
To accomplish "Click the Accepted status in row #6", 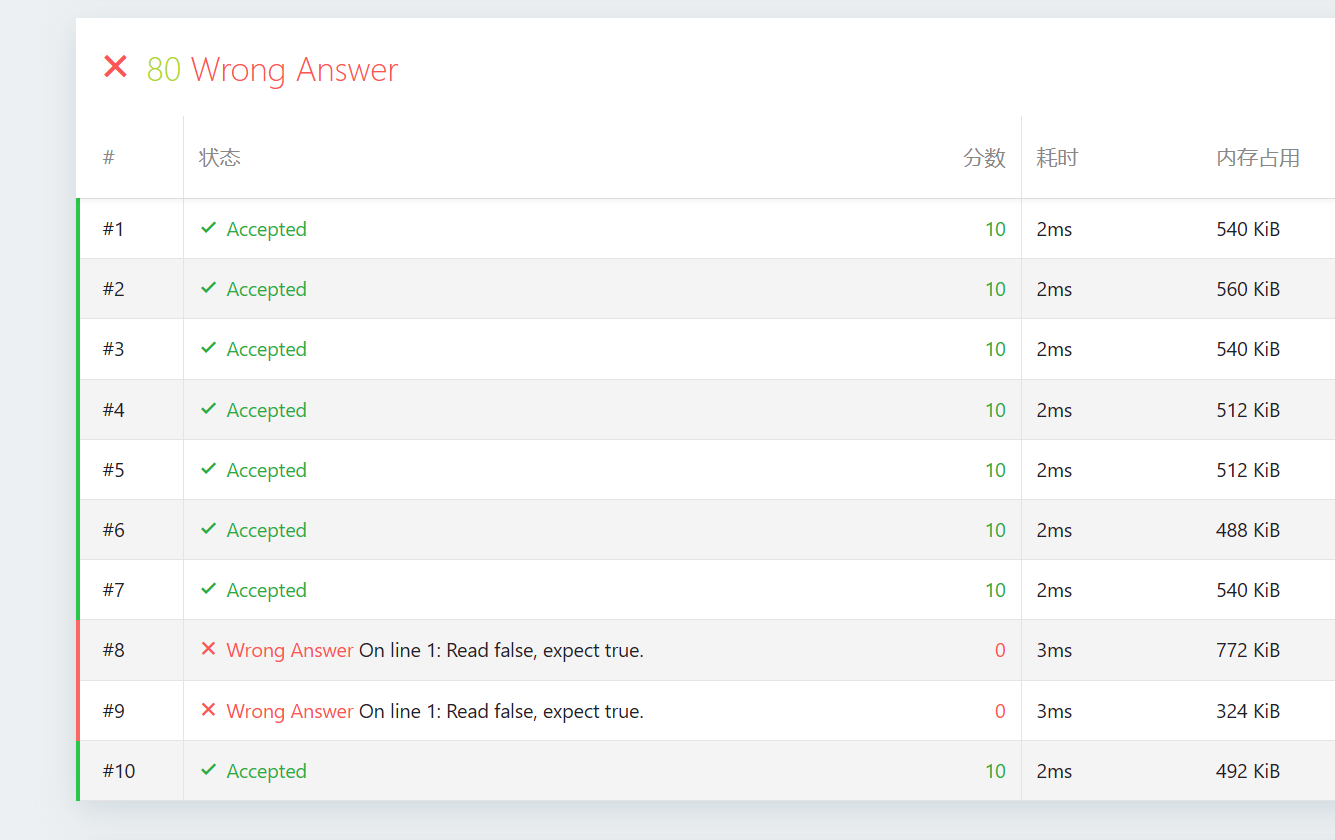I will pos(266,530).
